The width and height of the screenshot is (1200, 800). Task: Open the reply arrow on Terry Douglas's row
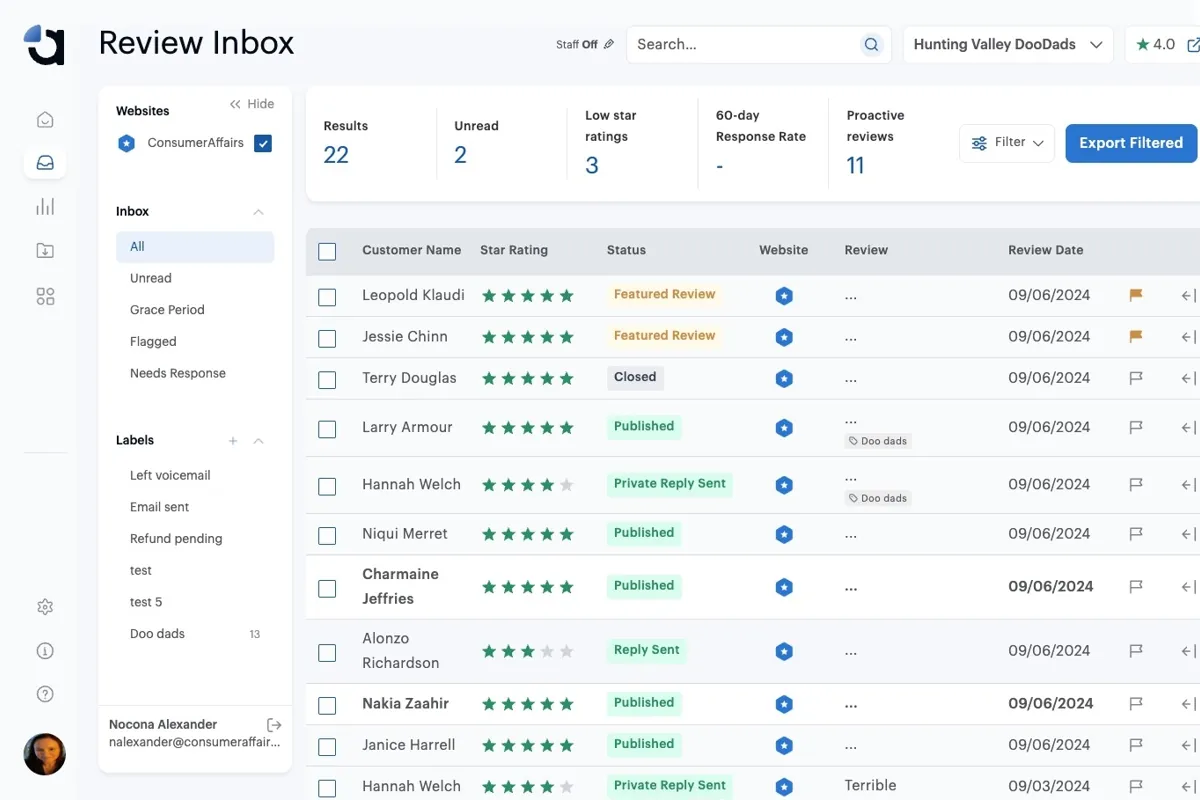pyautogui.click(x=1188, y=378)
